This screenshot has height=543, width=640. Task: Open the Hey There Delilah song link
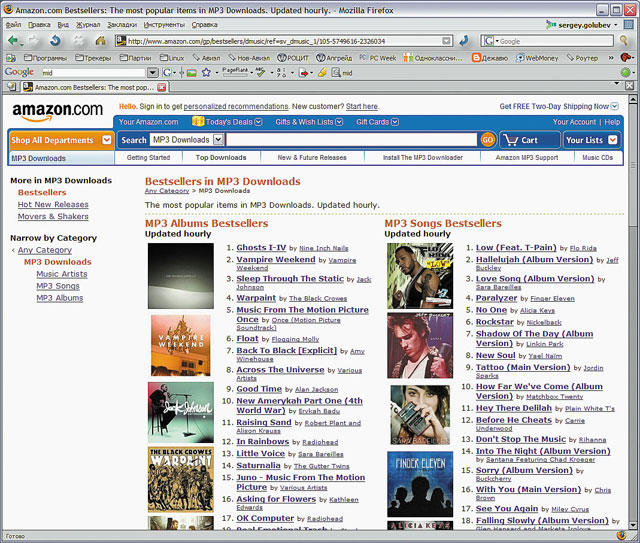pos(513,408)
